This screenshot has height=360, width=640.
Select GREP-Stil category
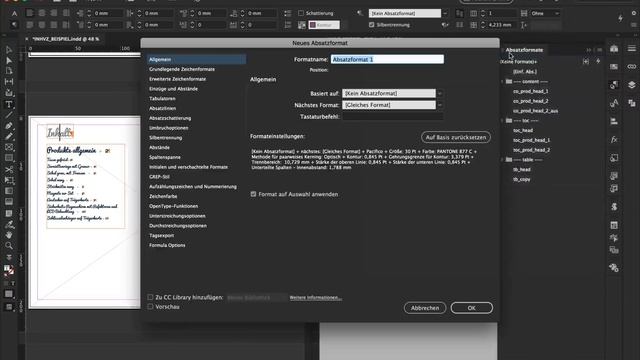tap(160, 177)
